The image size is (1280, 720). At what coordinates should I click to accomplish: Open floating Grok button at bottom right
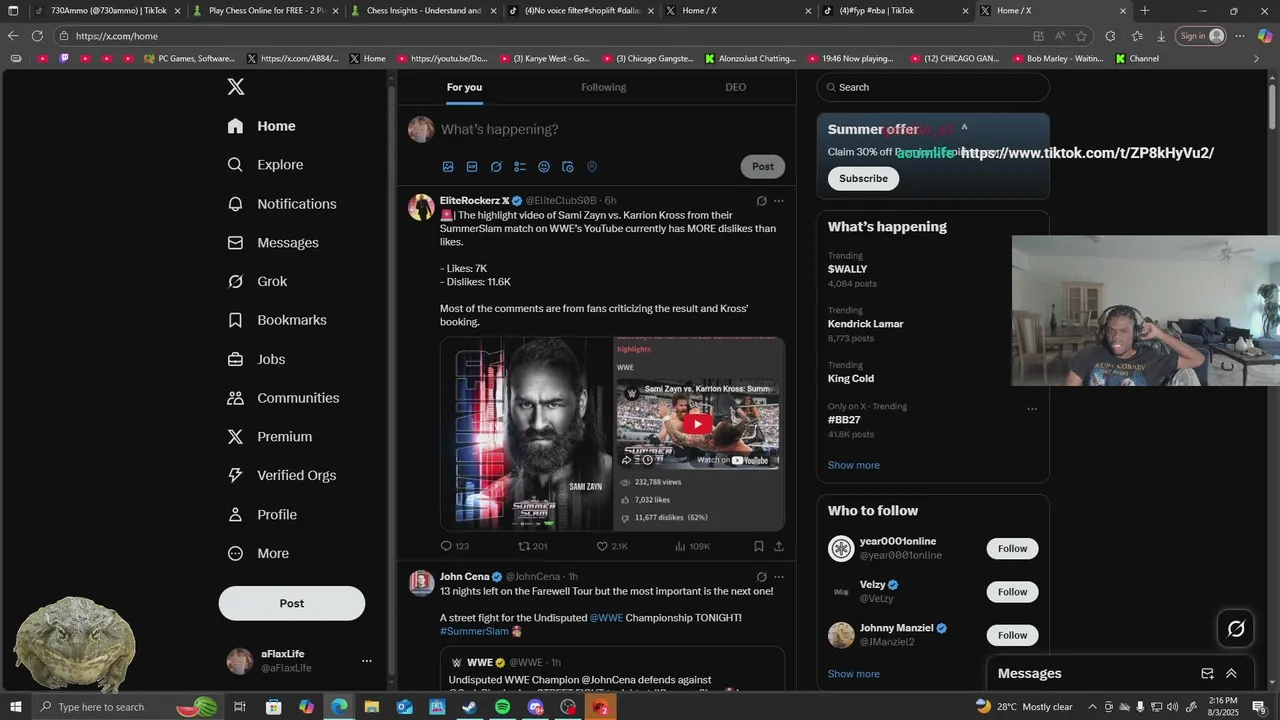[1236, 629]
